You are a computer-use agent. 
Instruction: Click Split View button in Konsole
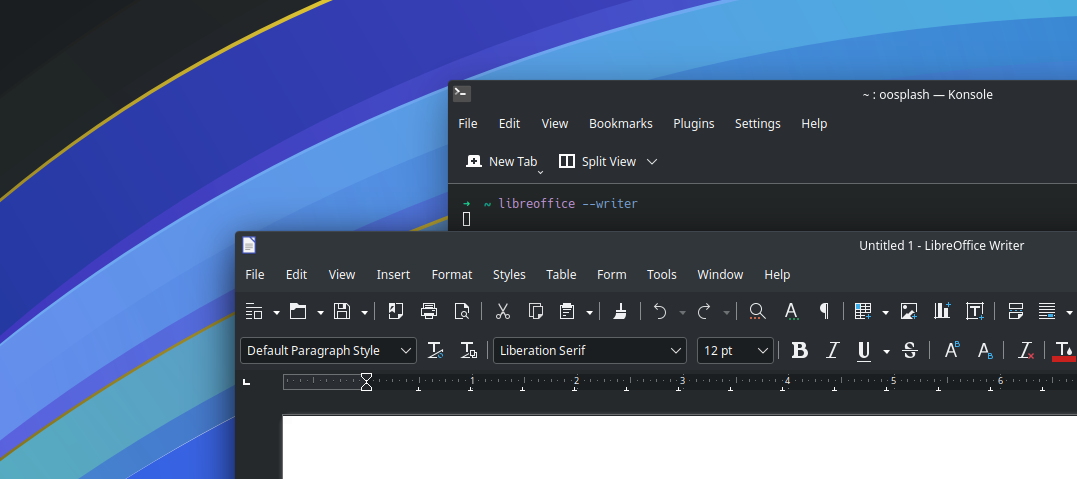[x=597, y=161]
